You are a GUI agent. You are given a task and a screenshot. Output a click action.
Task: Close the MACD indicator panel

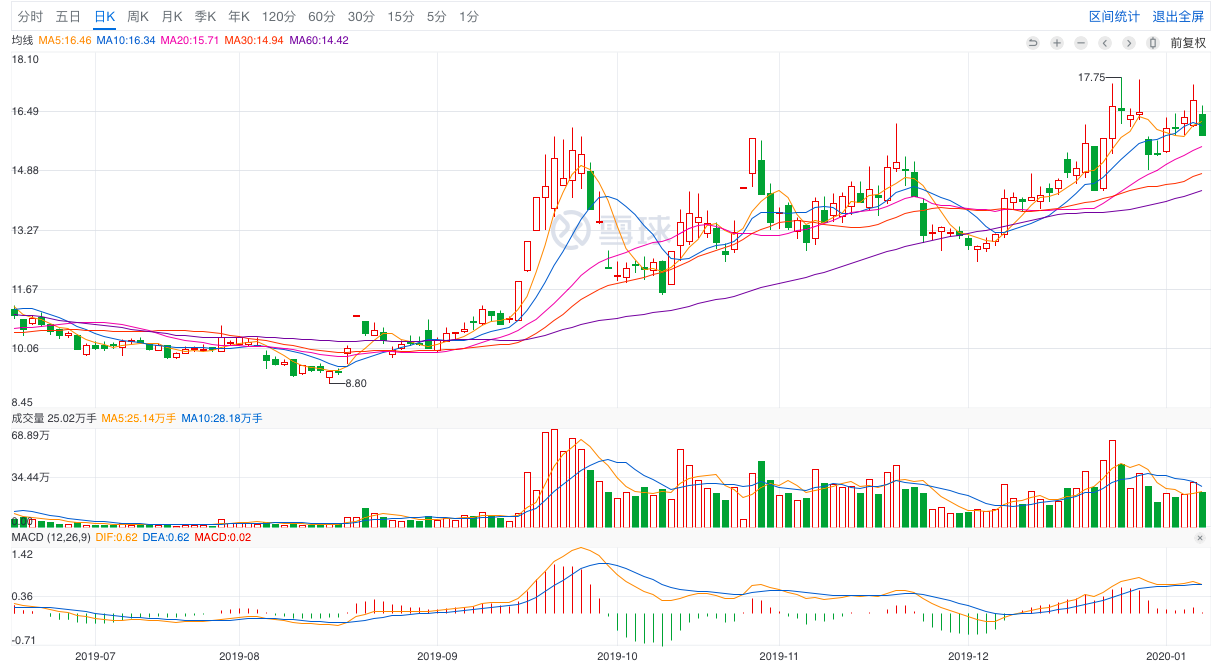click(x=1200, y=538)
